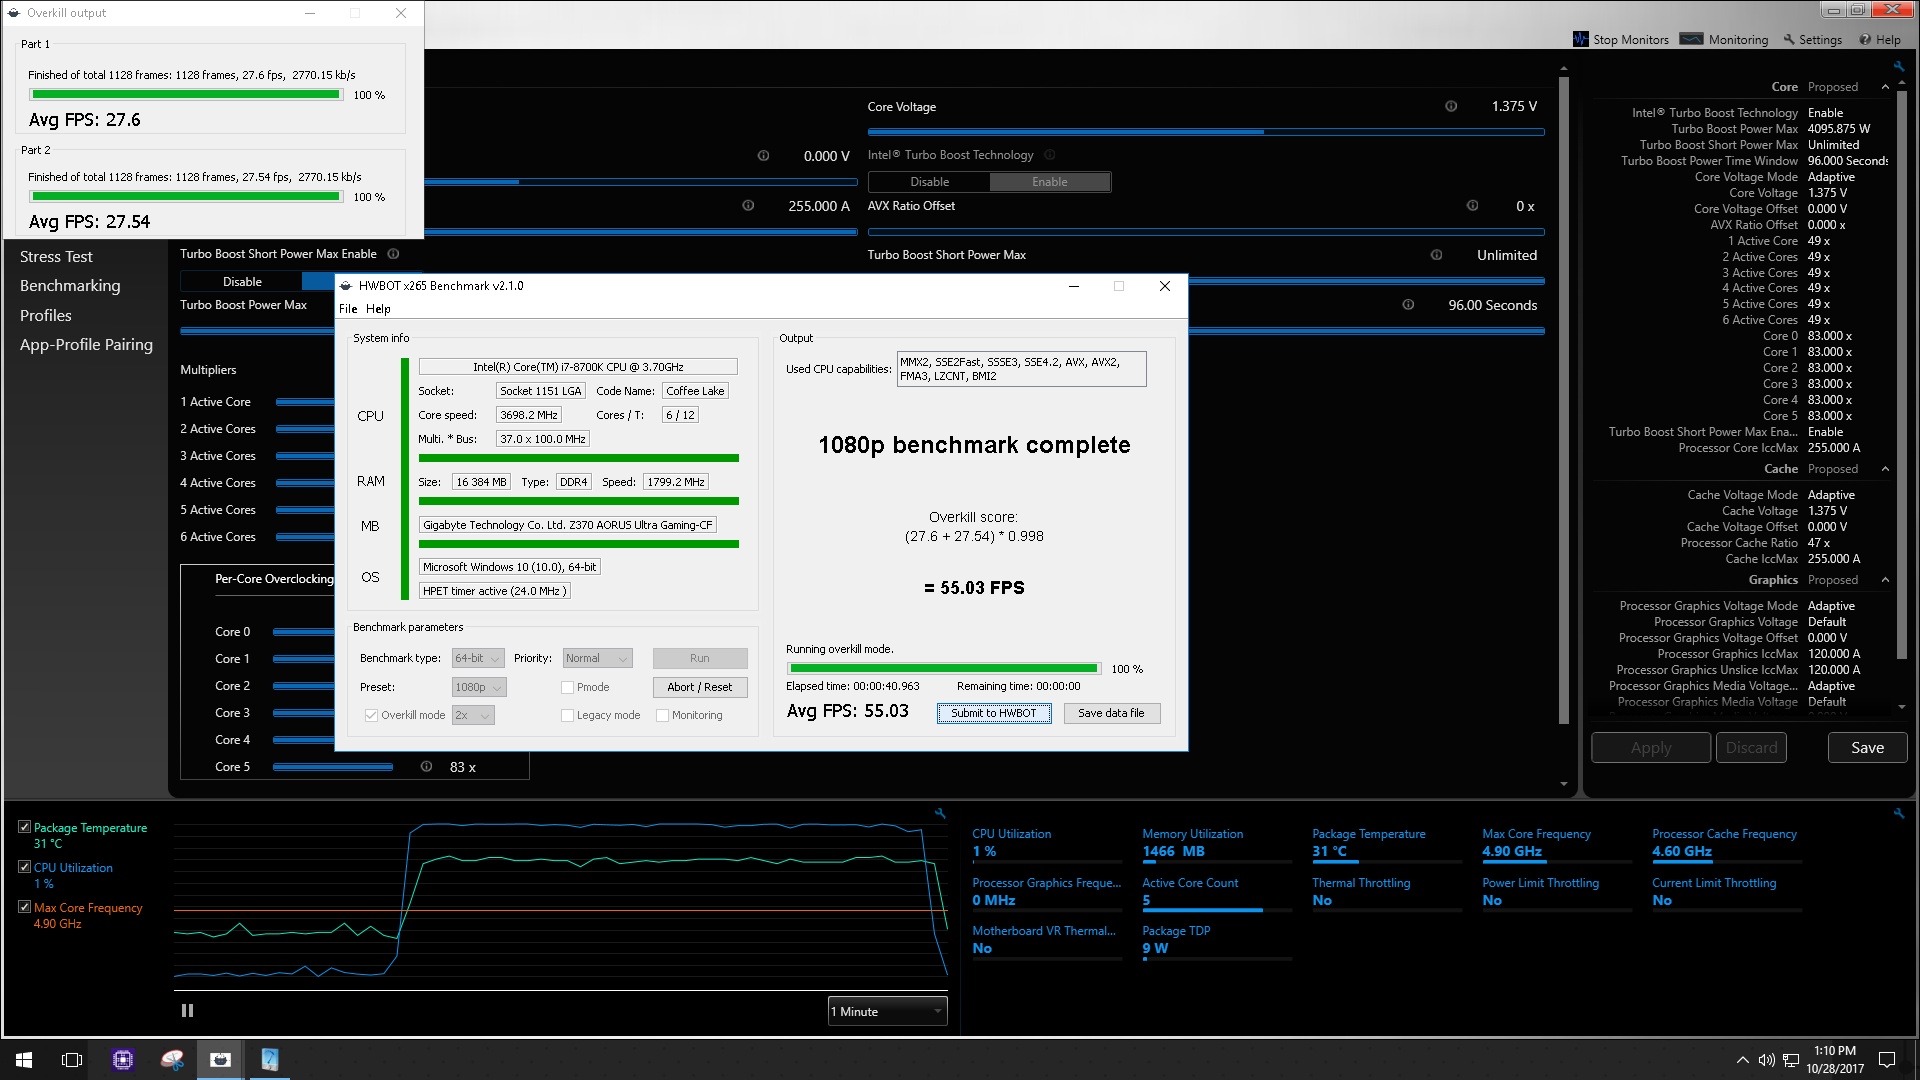Collapse the Graphics Proposed section
Screen dimensions: 1920x1080
(1885, 580)
